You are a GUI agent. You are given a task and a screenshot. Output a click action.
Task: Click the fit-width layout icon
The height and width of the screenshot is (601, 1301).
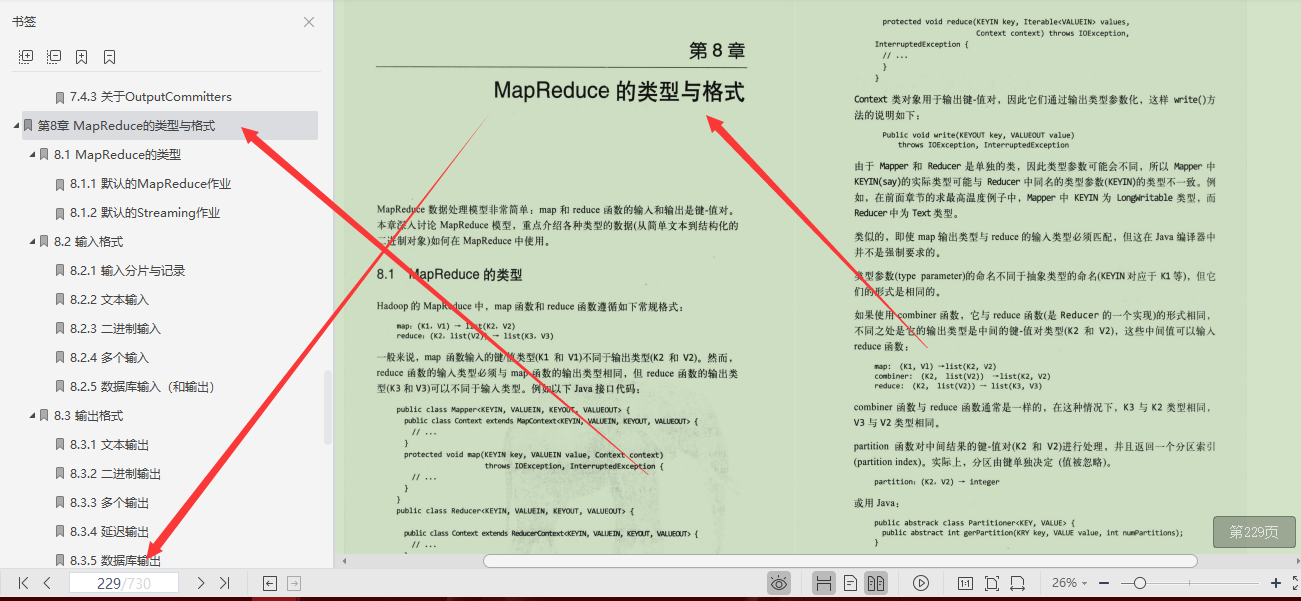coord(824,582)
